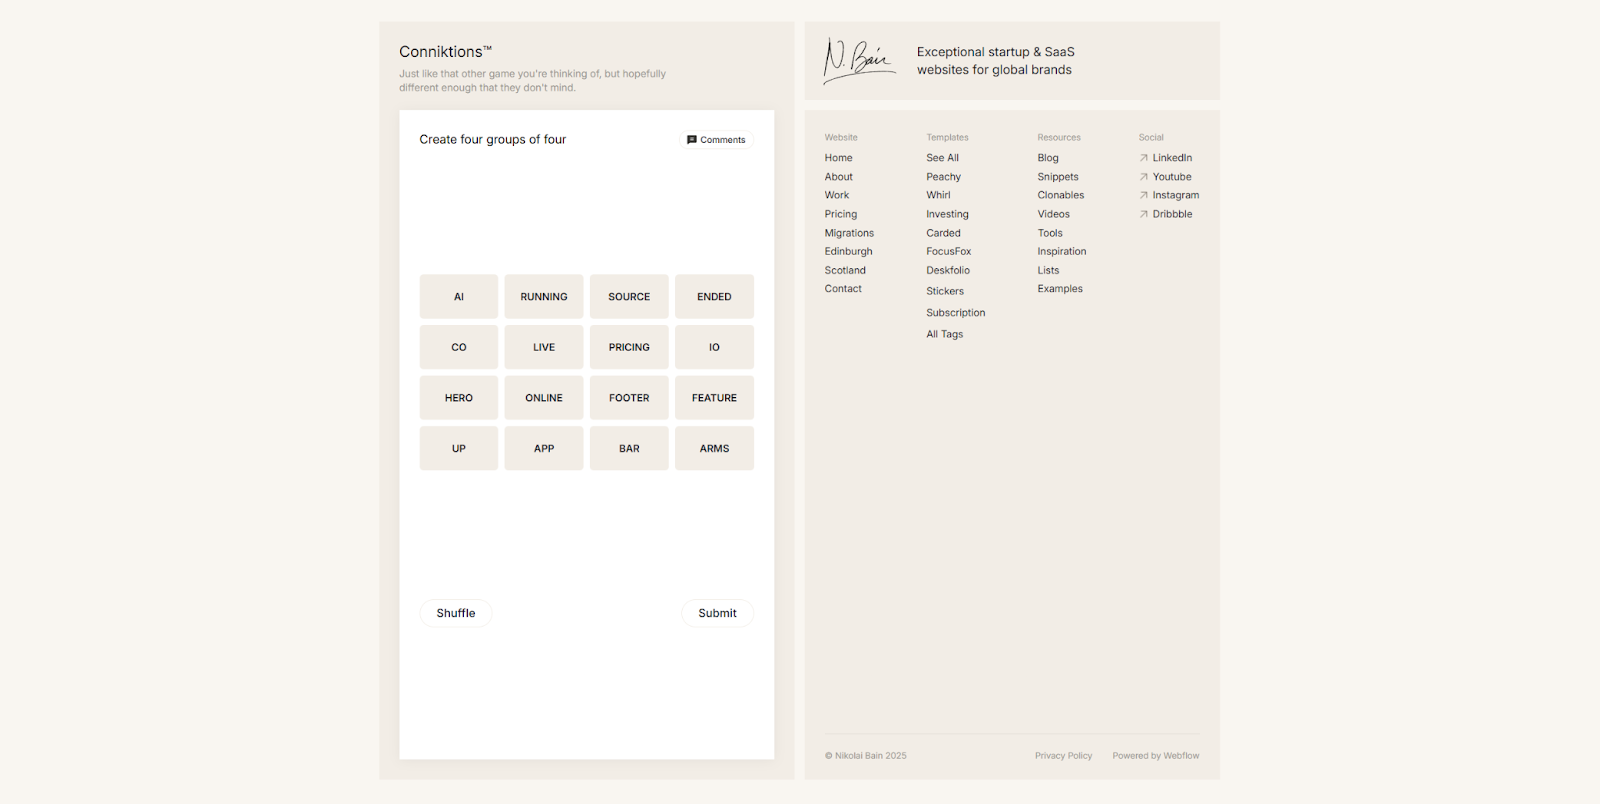Screen dimensions: 1600x804
Task: Click the Conniktions title heading
Action: click(445, 52)
